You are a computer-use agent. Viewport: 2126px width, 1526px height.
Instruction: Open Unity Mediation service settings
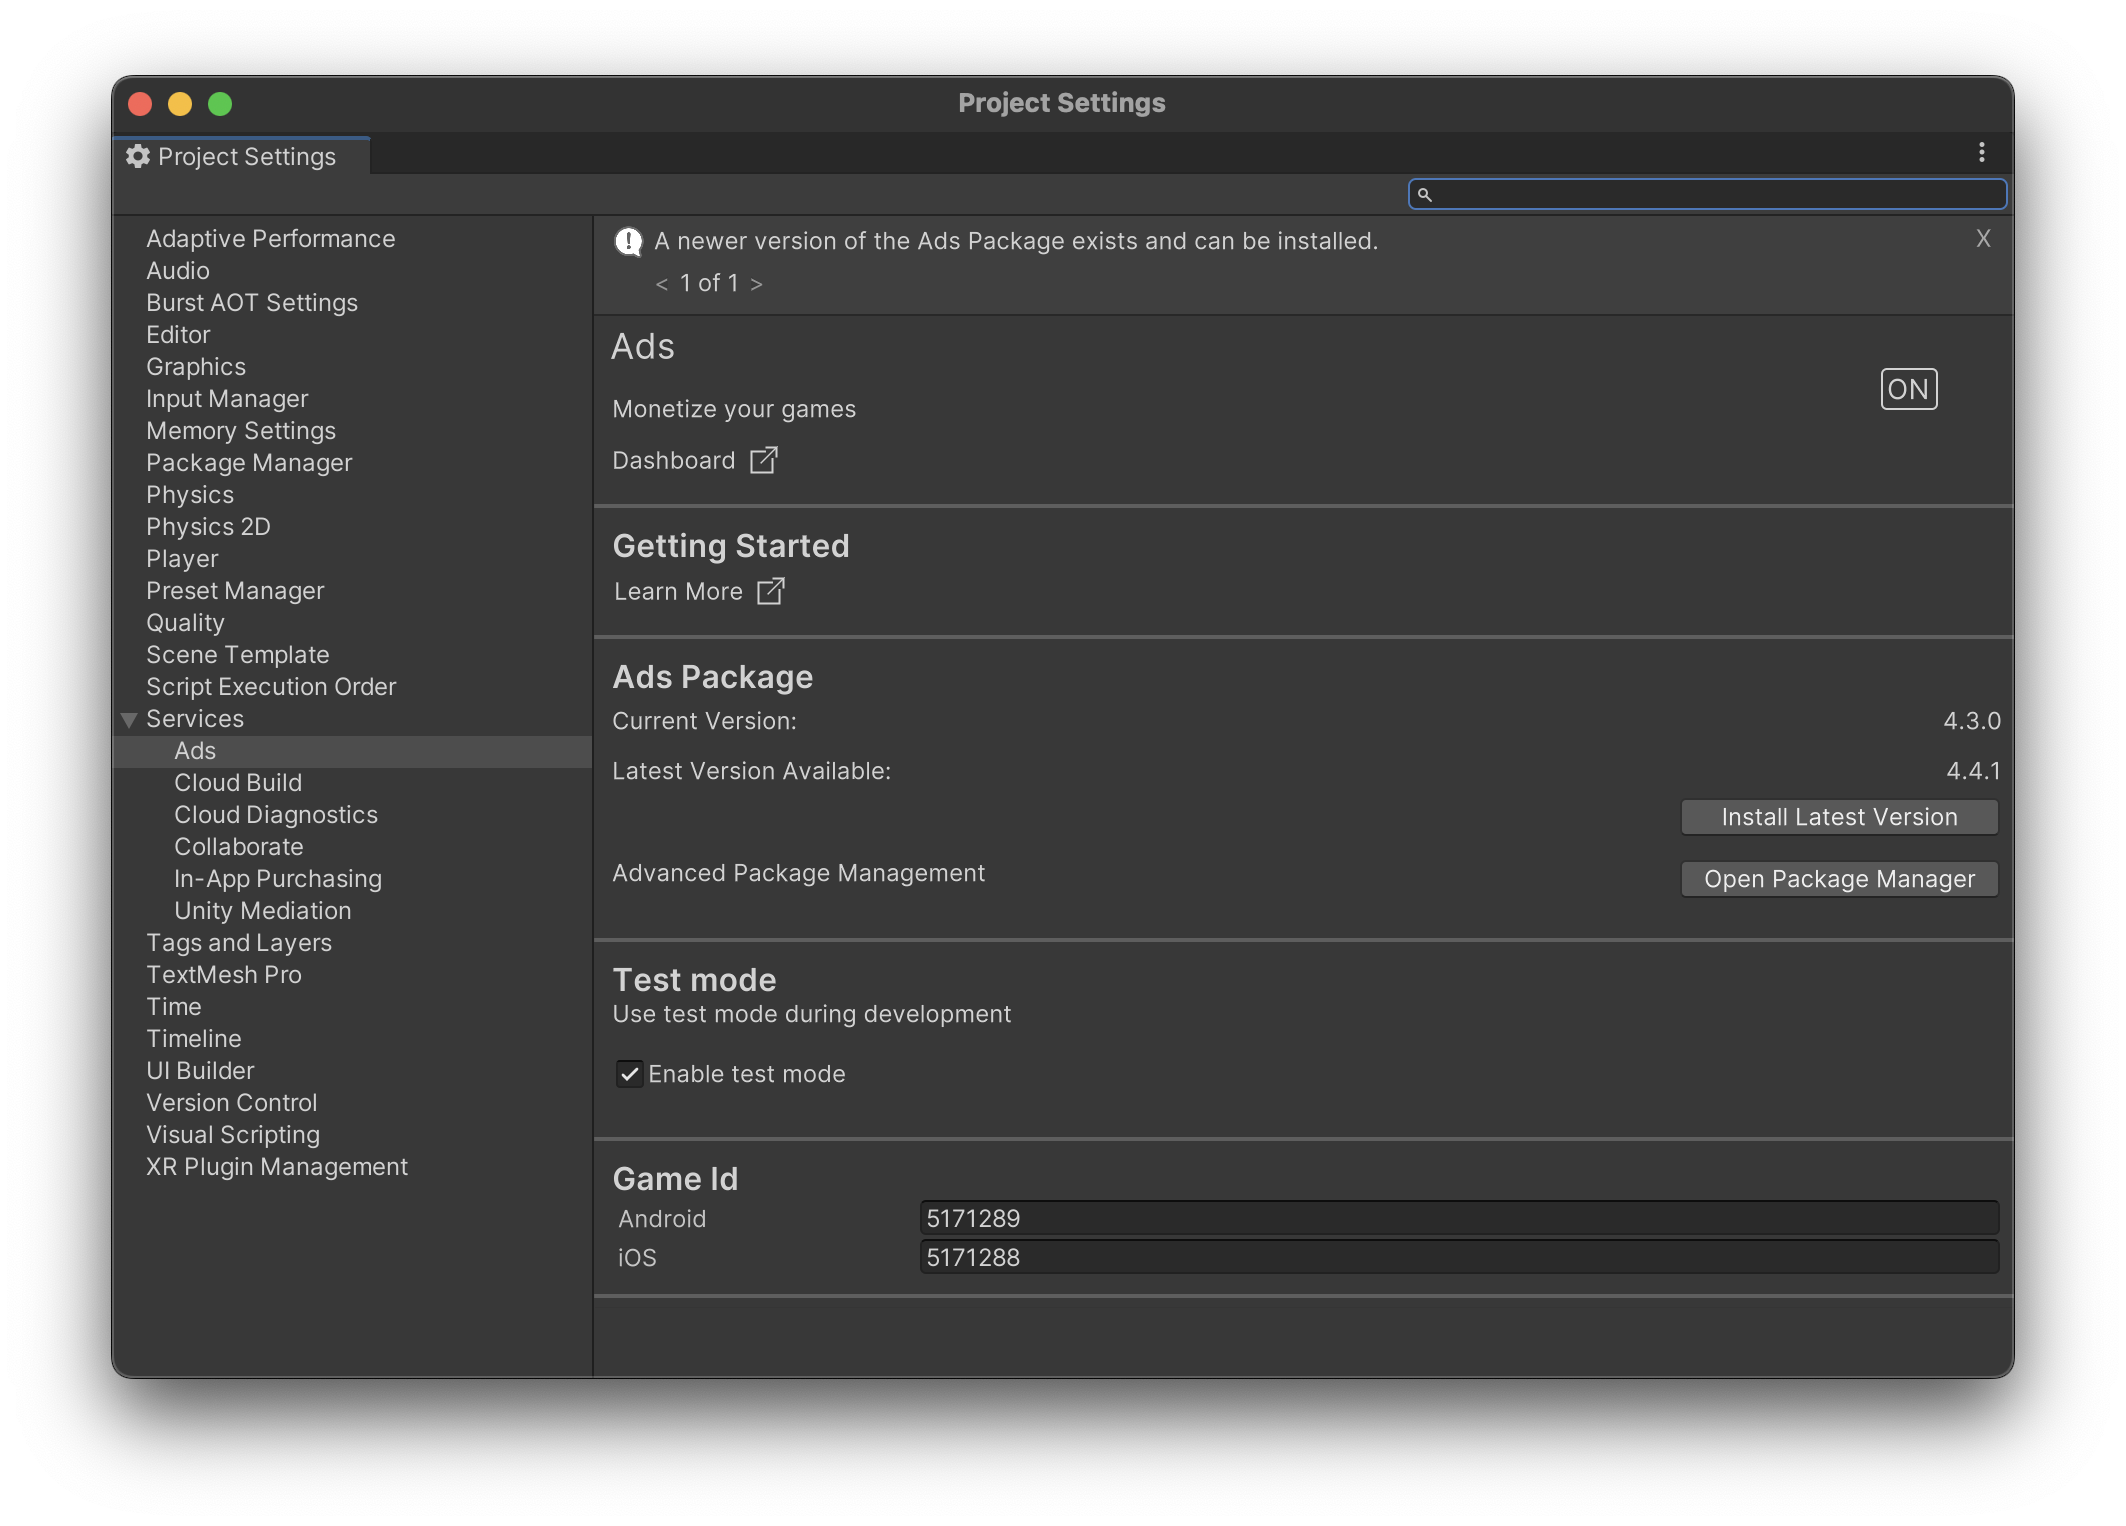(x=263, y=910)
